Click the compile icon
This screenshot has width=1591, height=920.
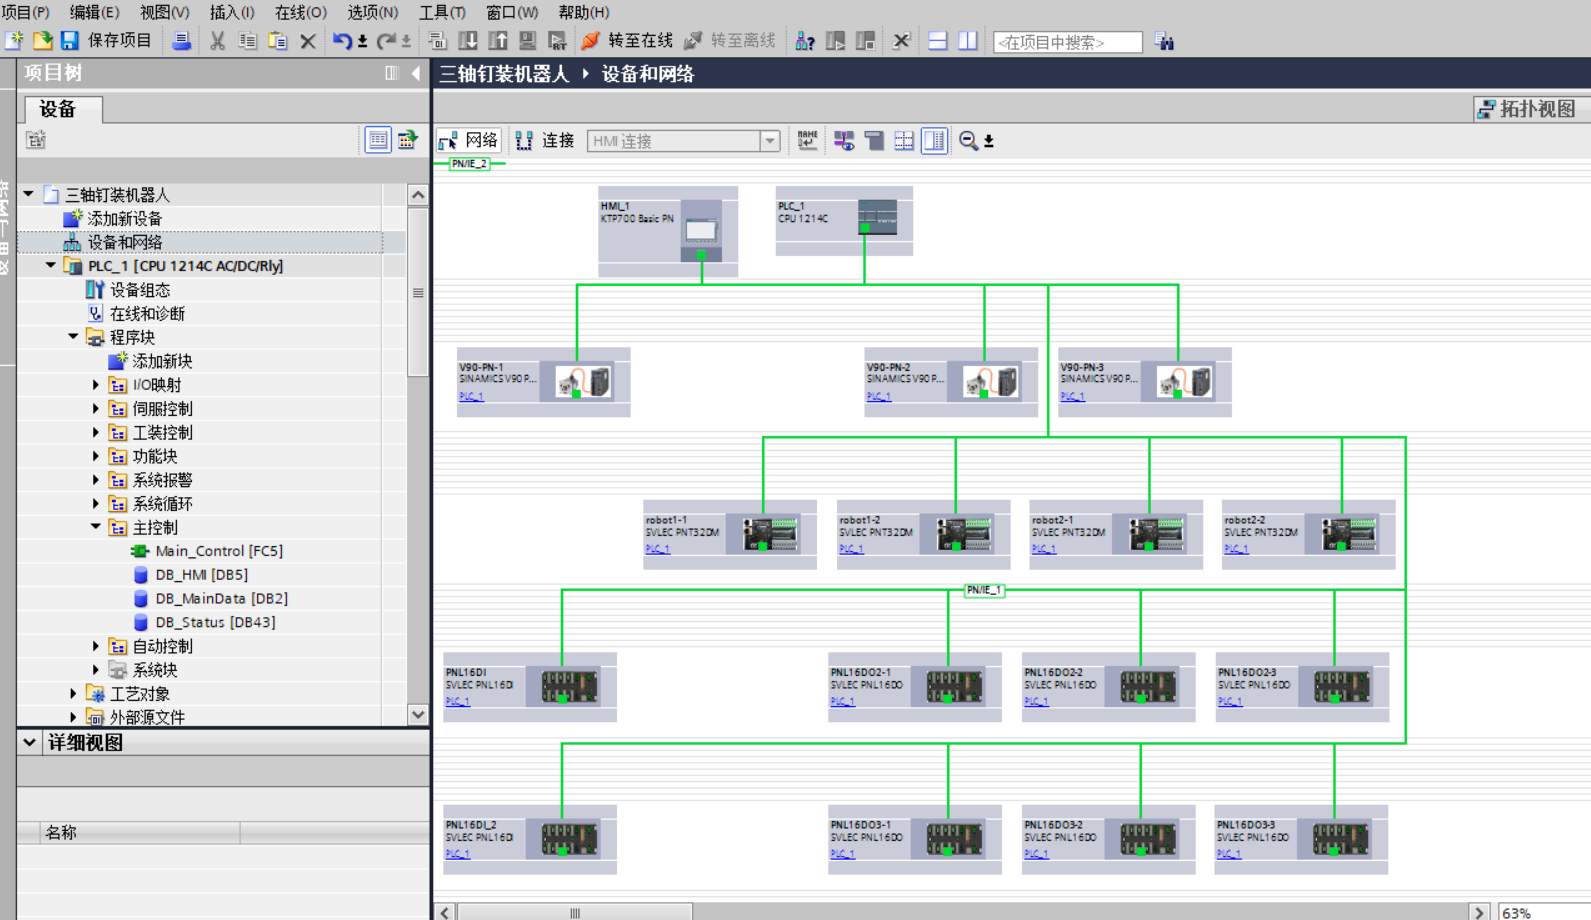coord(437,41)
